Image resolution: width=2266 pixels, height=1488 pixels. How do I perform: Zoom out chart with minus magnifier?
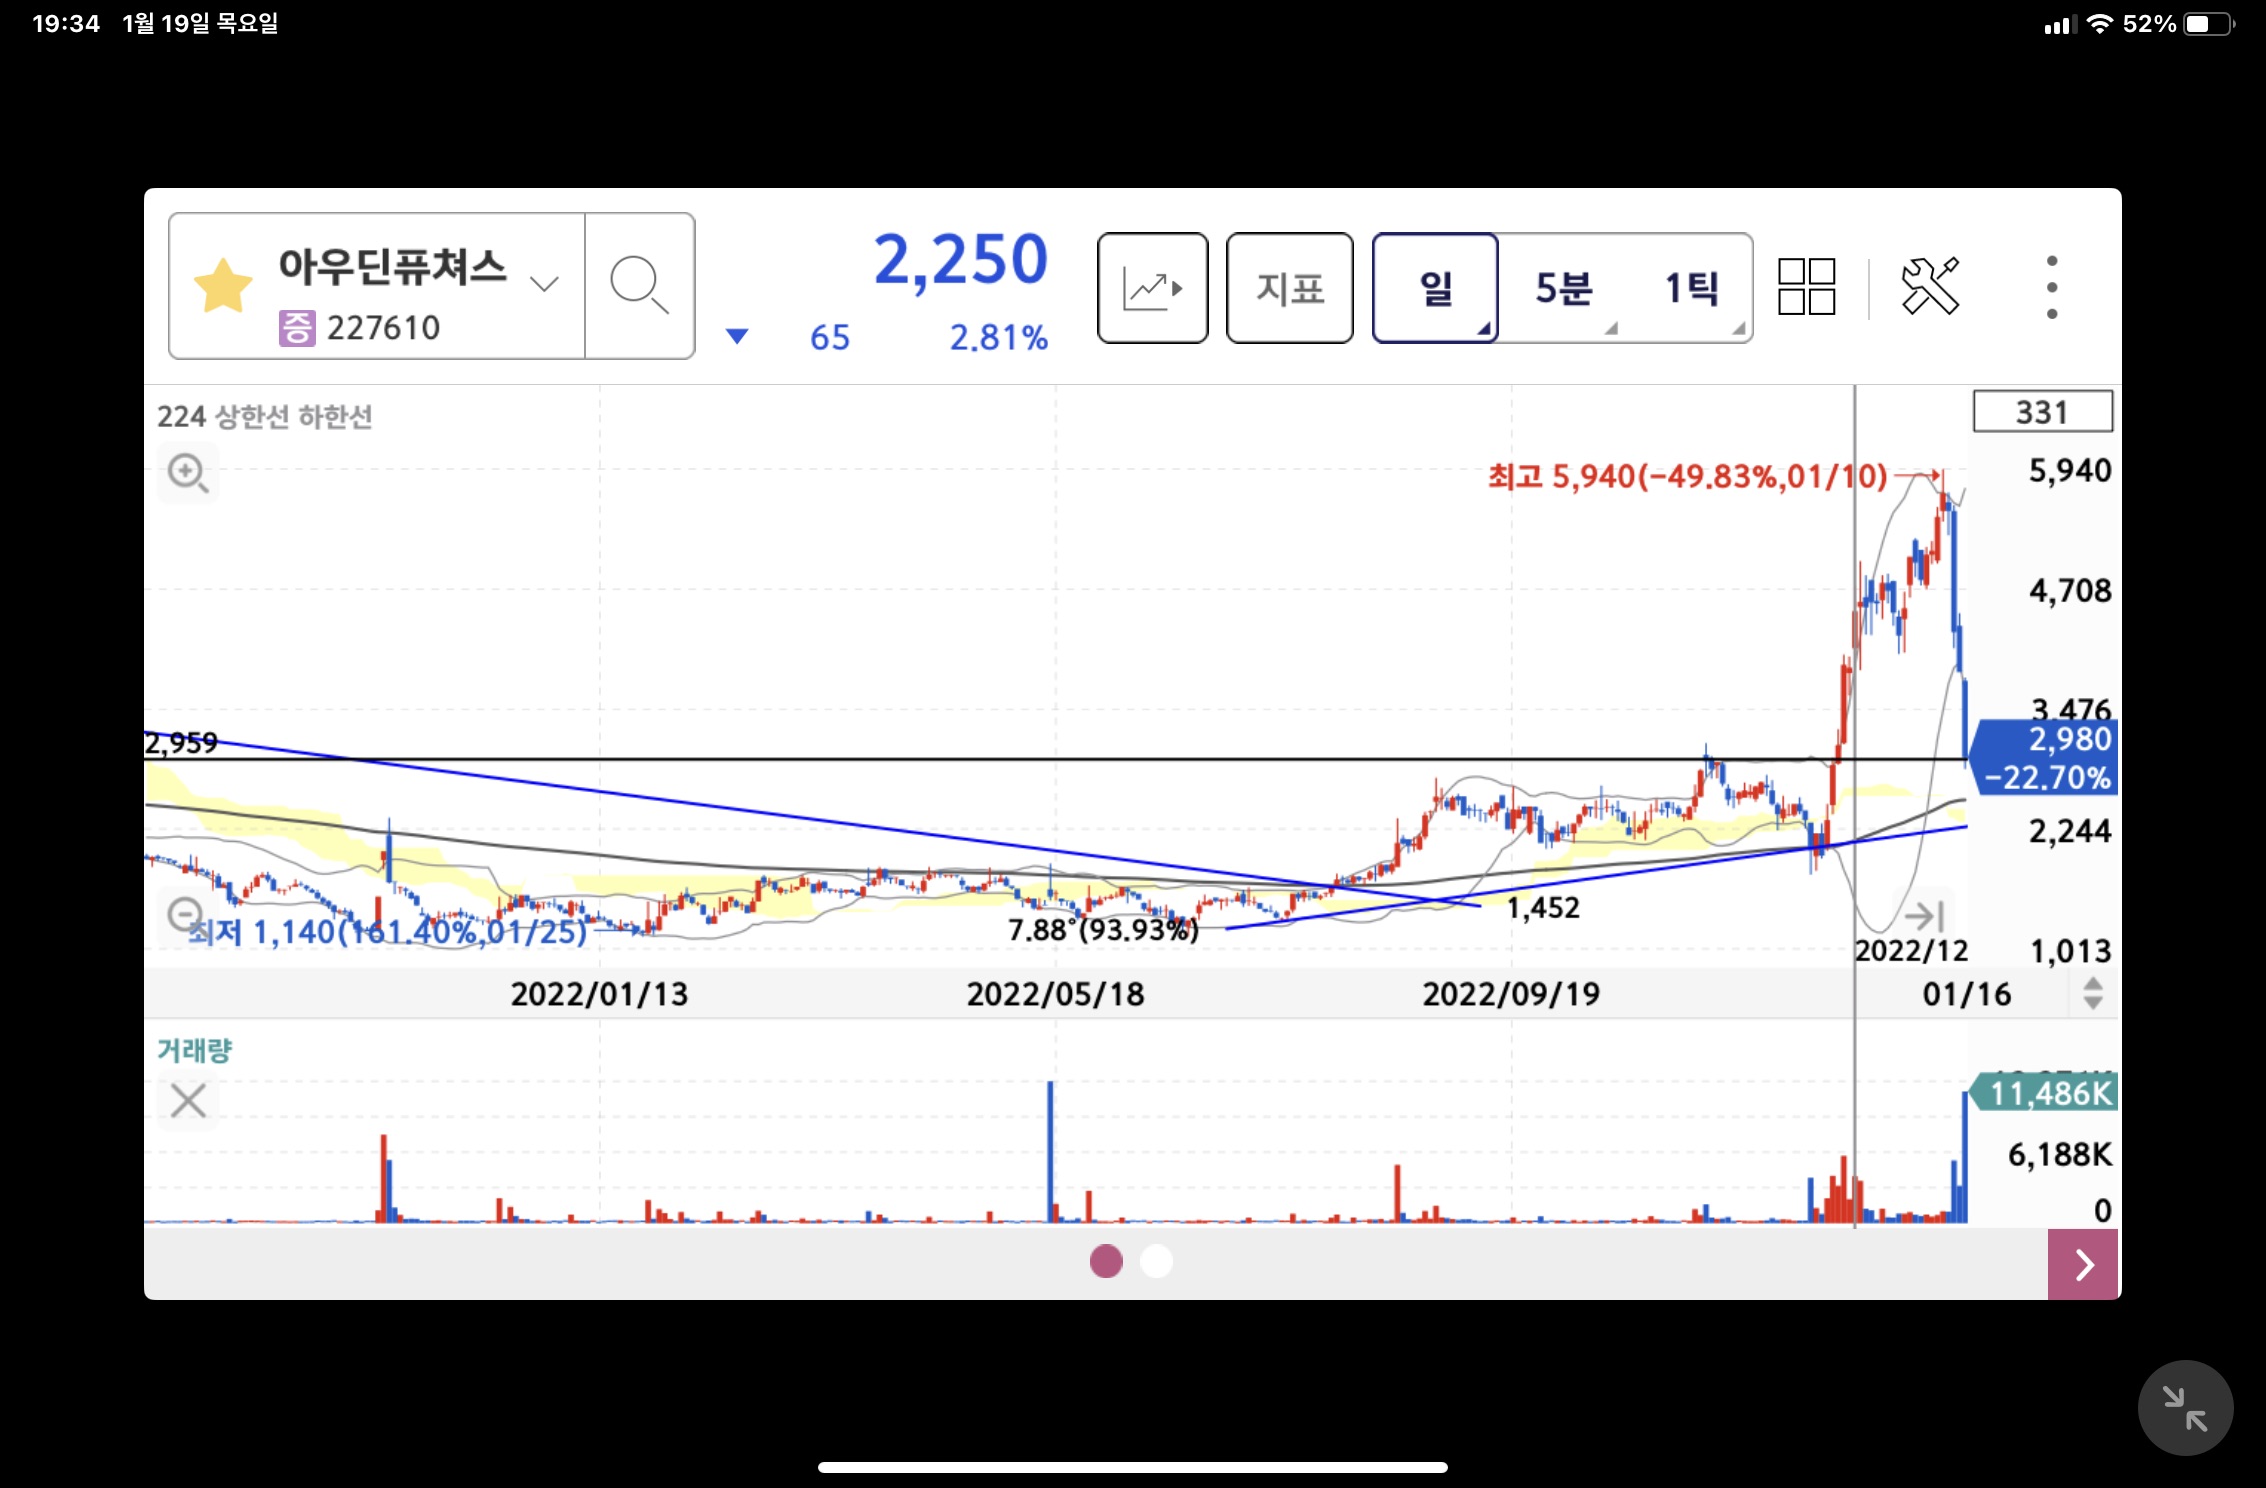[x=186, y=914]
